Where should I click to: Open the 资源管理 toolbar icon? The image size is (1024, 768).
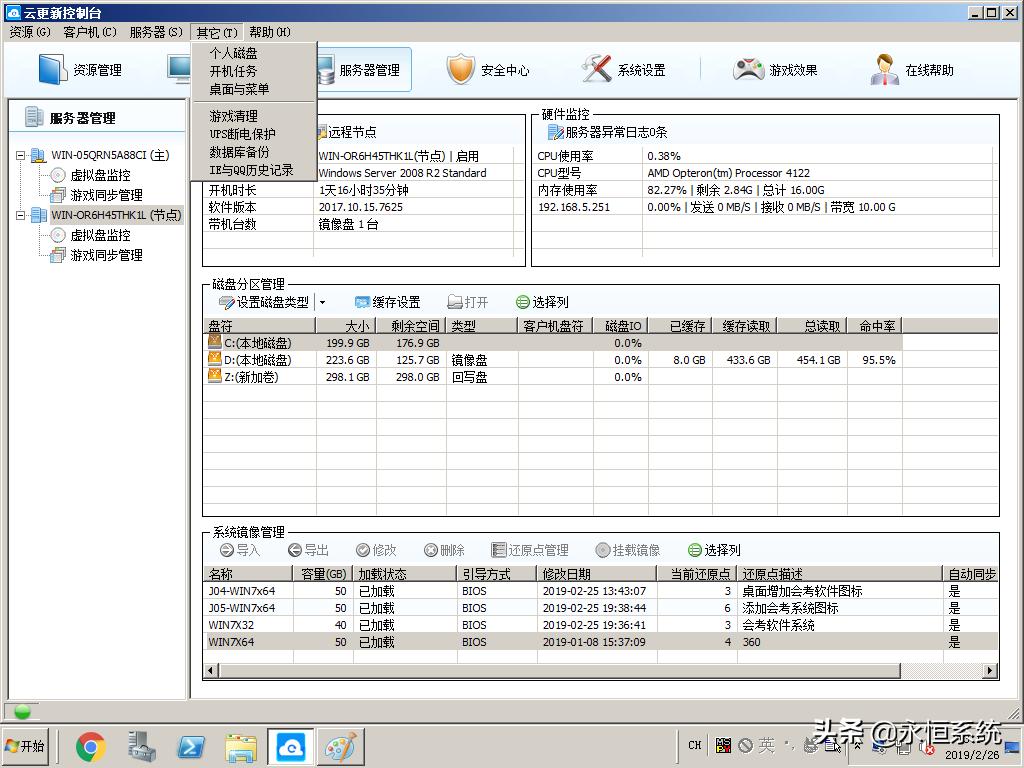pyautogui.click(x=80, y=70)
